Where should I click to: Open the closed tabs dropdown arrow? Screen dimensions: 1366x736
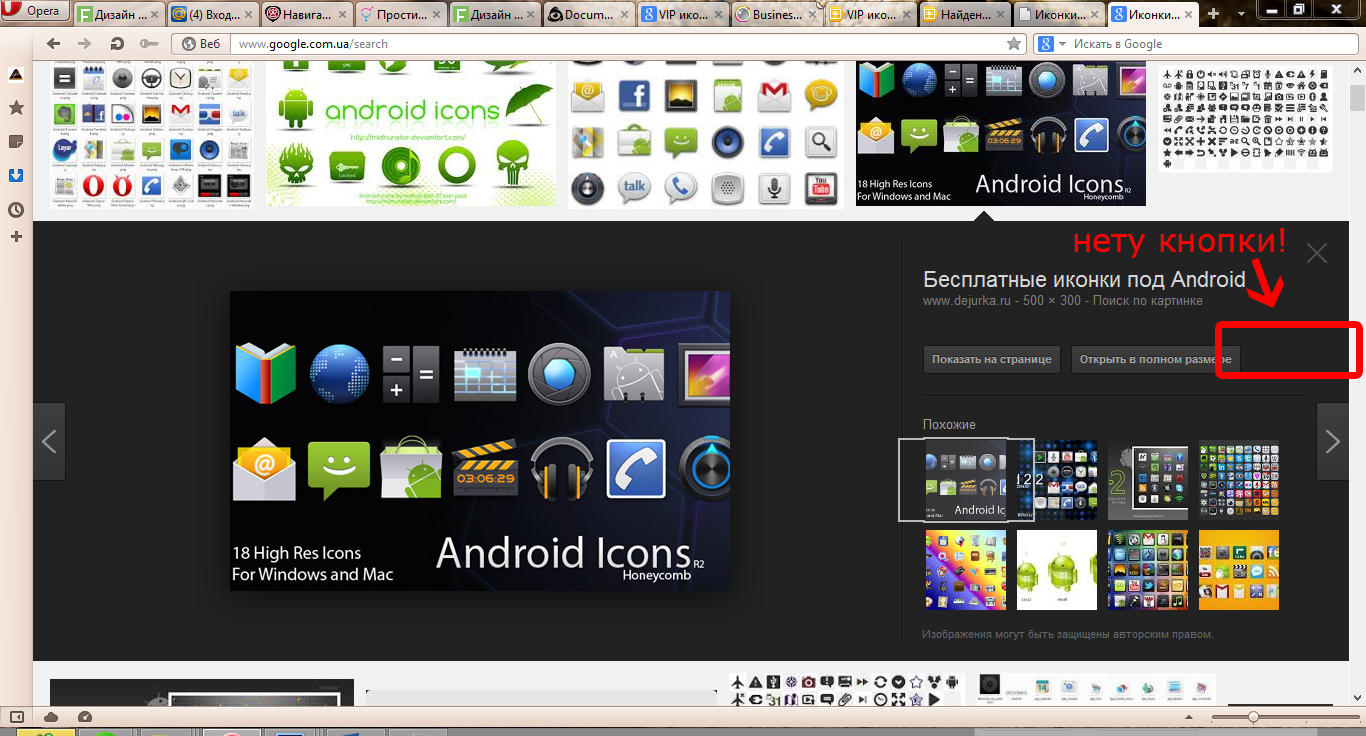click(x=1241, y=14)
